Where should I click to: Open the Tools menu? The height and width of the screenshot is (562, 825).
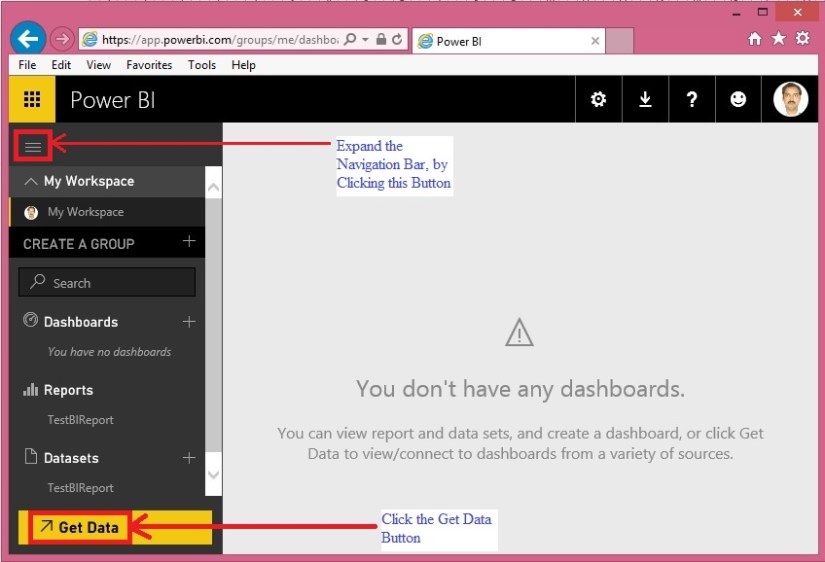click(202, 65)
